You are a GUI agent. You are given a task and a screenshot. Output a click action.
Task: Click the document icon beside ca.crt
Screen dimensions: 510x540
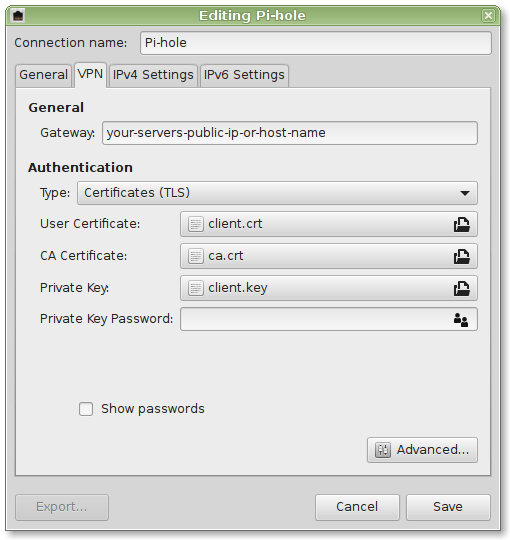click(x=196, y=256)
